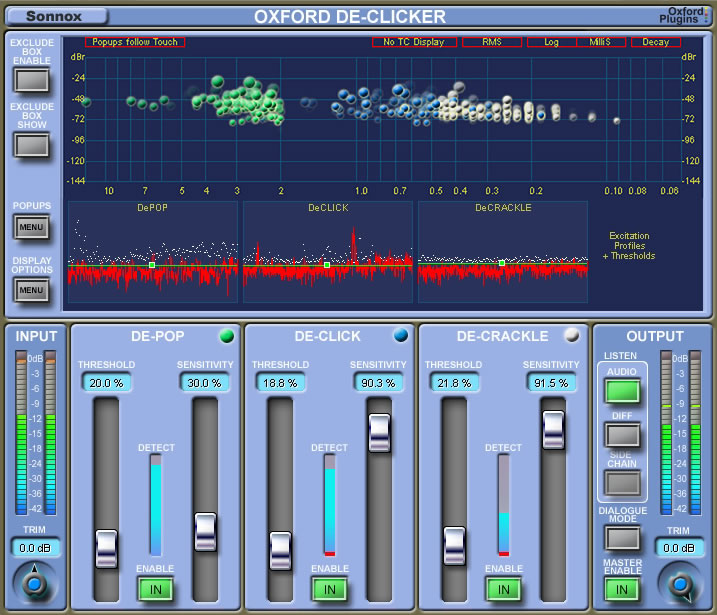Click the DE-CRACKLE Sensitivity slider handle
The image size is (717, 615).
tap(553, 430)
